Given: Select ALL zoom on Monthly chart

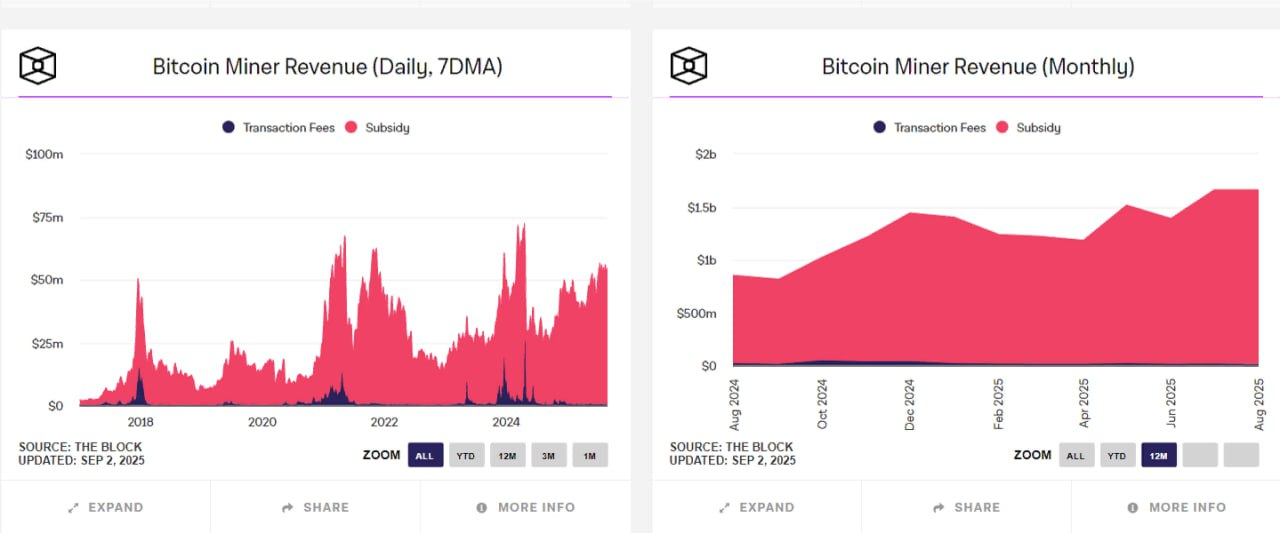Looking at the screenshot, I should (x=1076, y=455).
